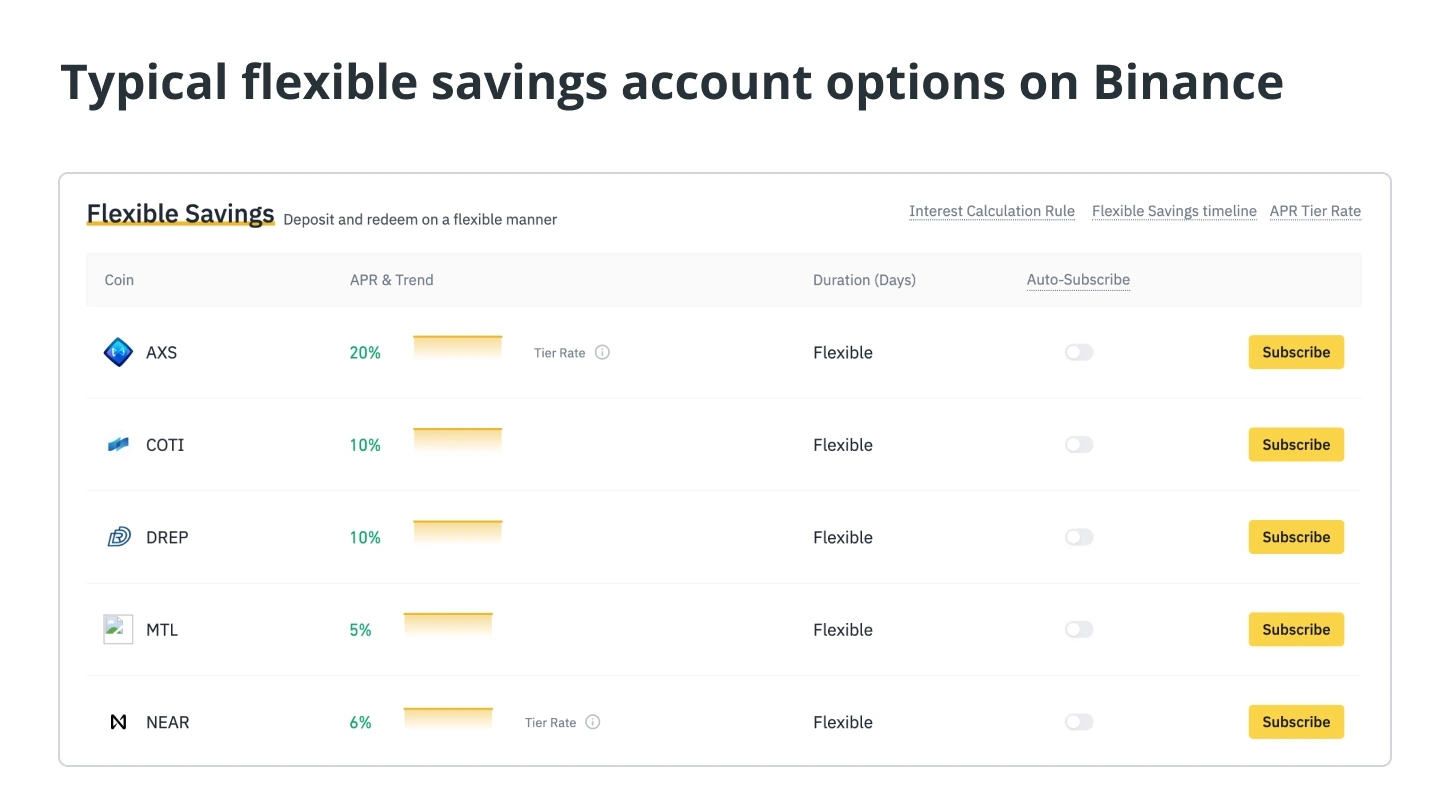This screenshot has height=812, width=1450.
Task: Click the Auto-Subscribe column header
Action: pyautogui.click(x=1078, y=280)
